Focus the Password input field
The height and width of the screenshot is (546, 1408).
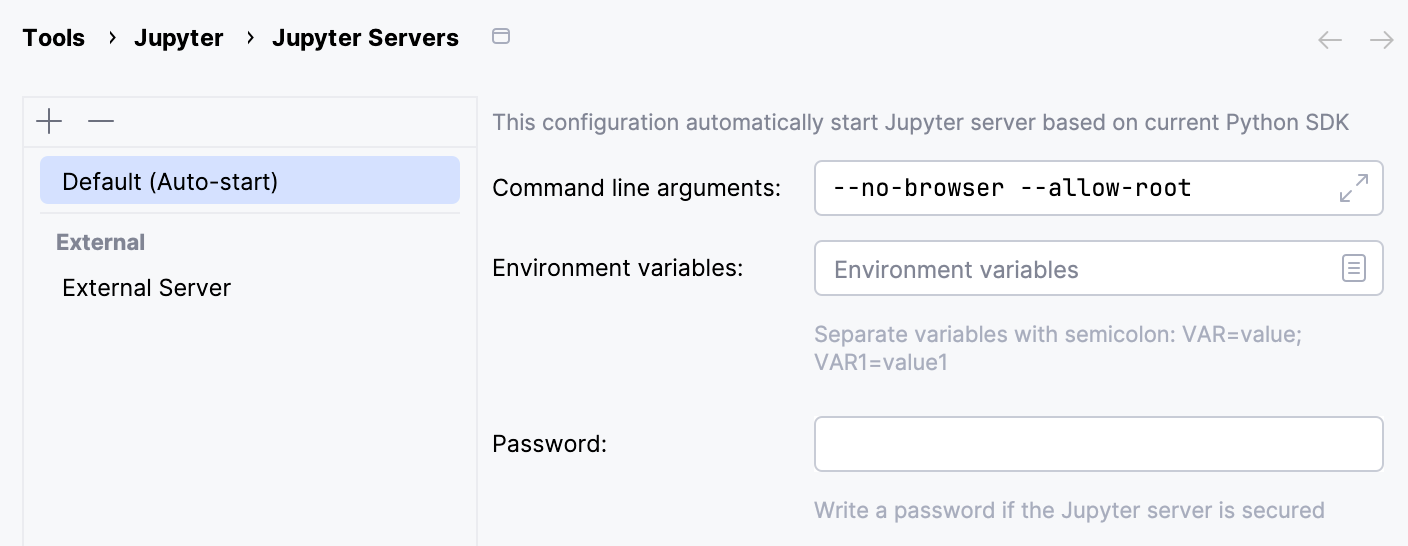click(x=1098, y=444)
